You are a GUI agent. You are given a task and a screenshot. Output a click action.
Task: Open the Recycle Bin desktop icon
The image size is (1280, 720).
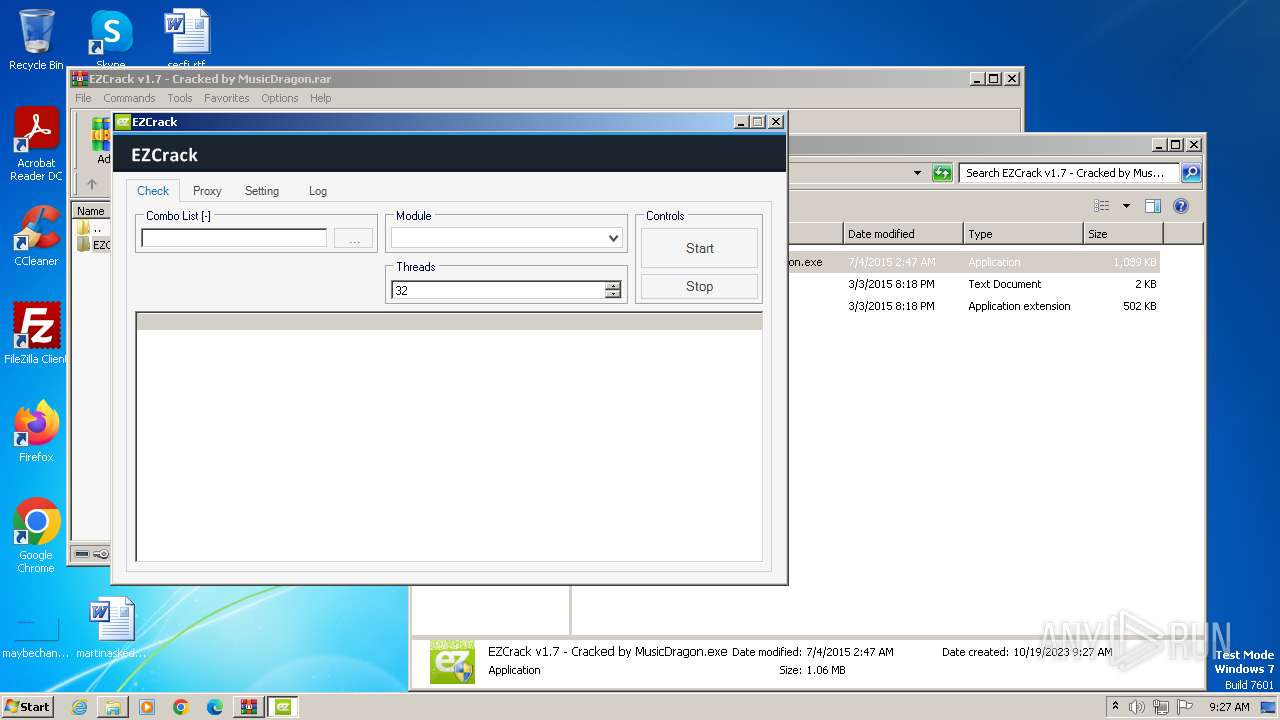(36, 40)
